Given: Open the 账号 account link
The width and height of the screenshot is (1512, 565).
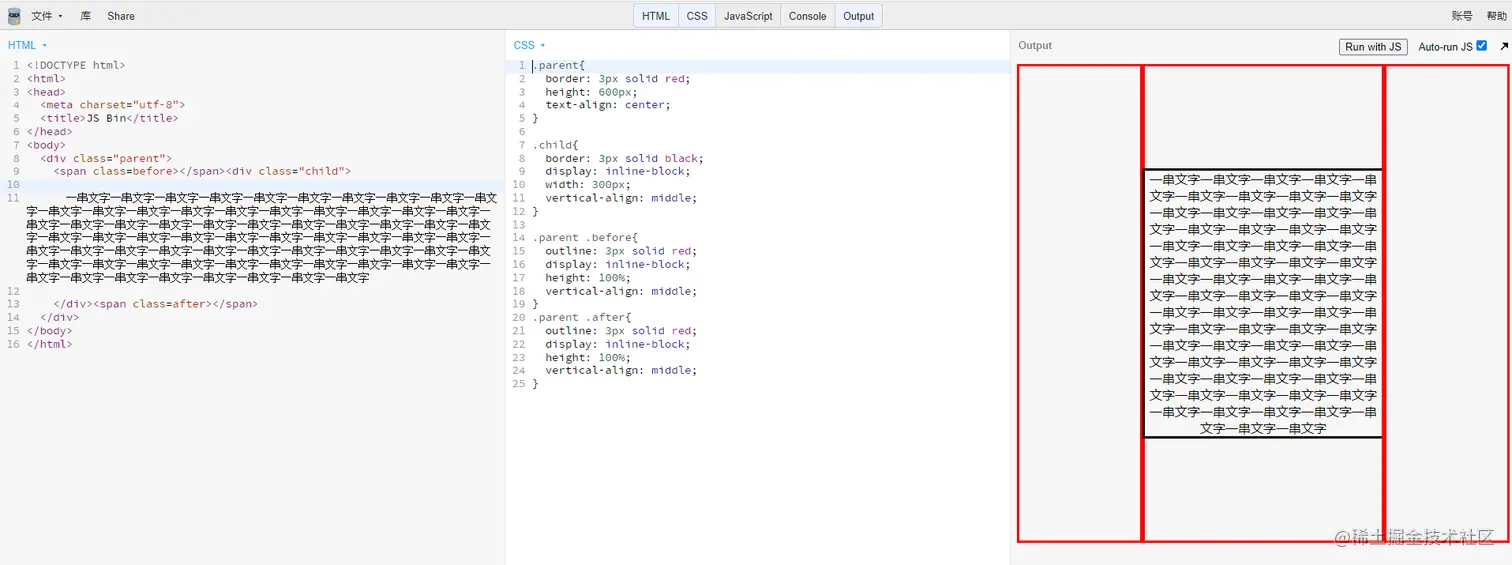Looking at the screenshot, I should [x=1462, y=16].
